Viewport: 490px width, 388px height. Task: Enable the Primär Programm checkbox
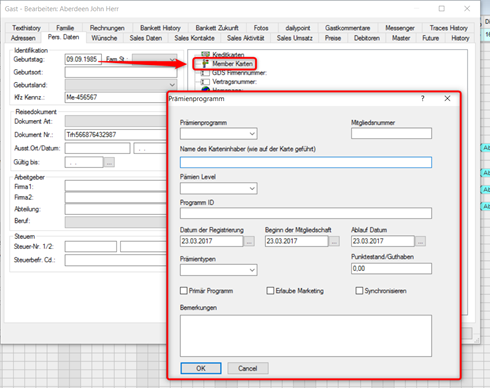pyautogui.click(x=184, y=291)
